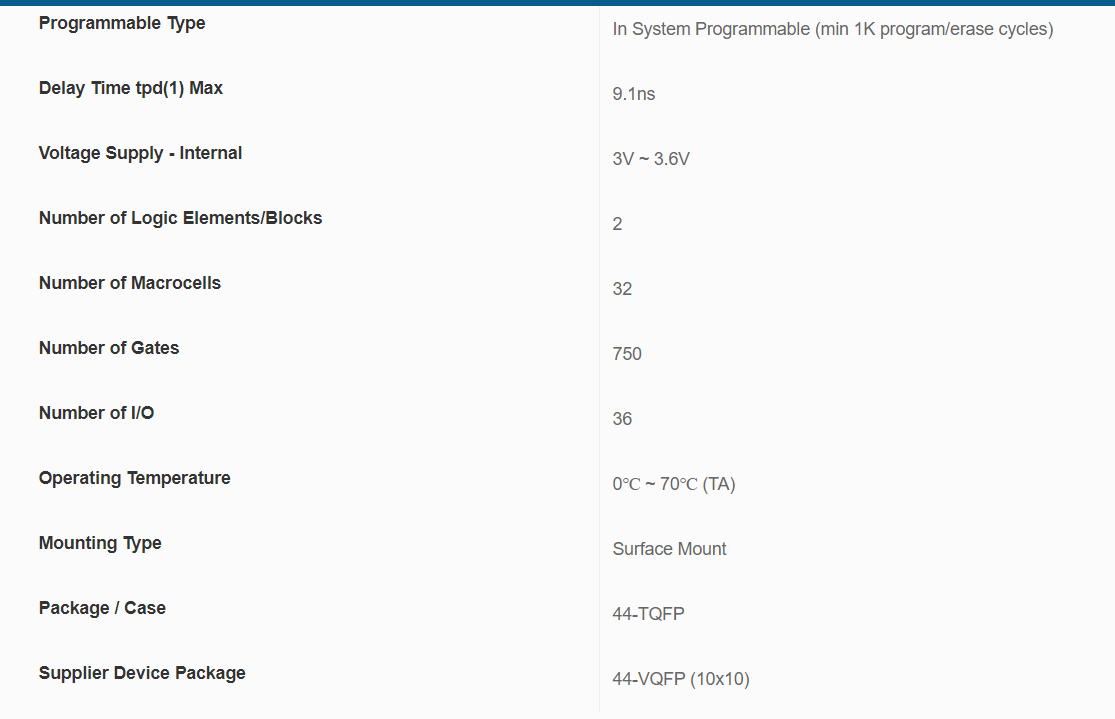Select the Surface Mount value
Screen dimensions: 1115x719
coord(669,549)
